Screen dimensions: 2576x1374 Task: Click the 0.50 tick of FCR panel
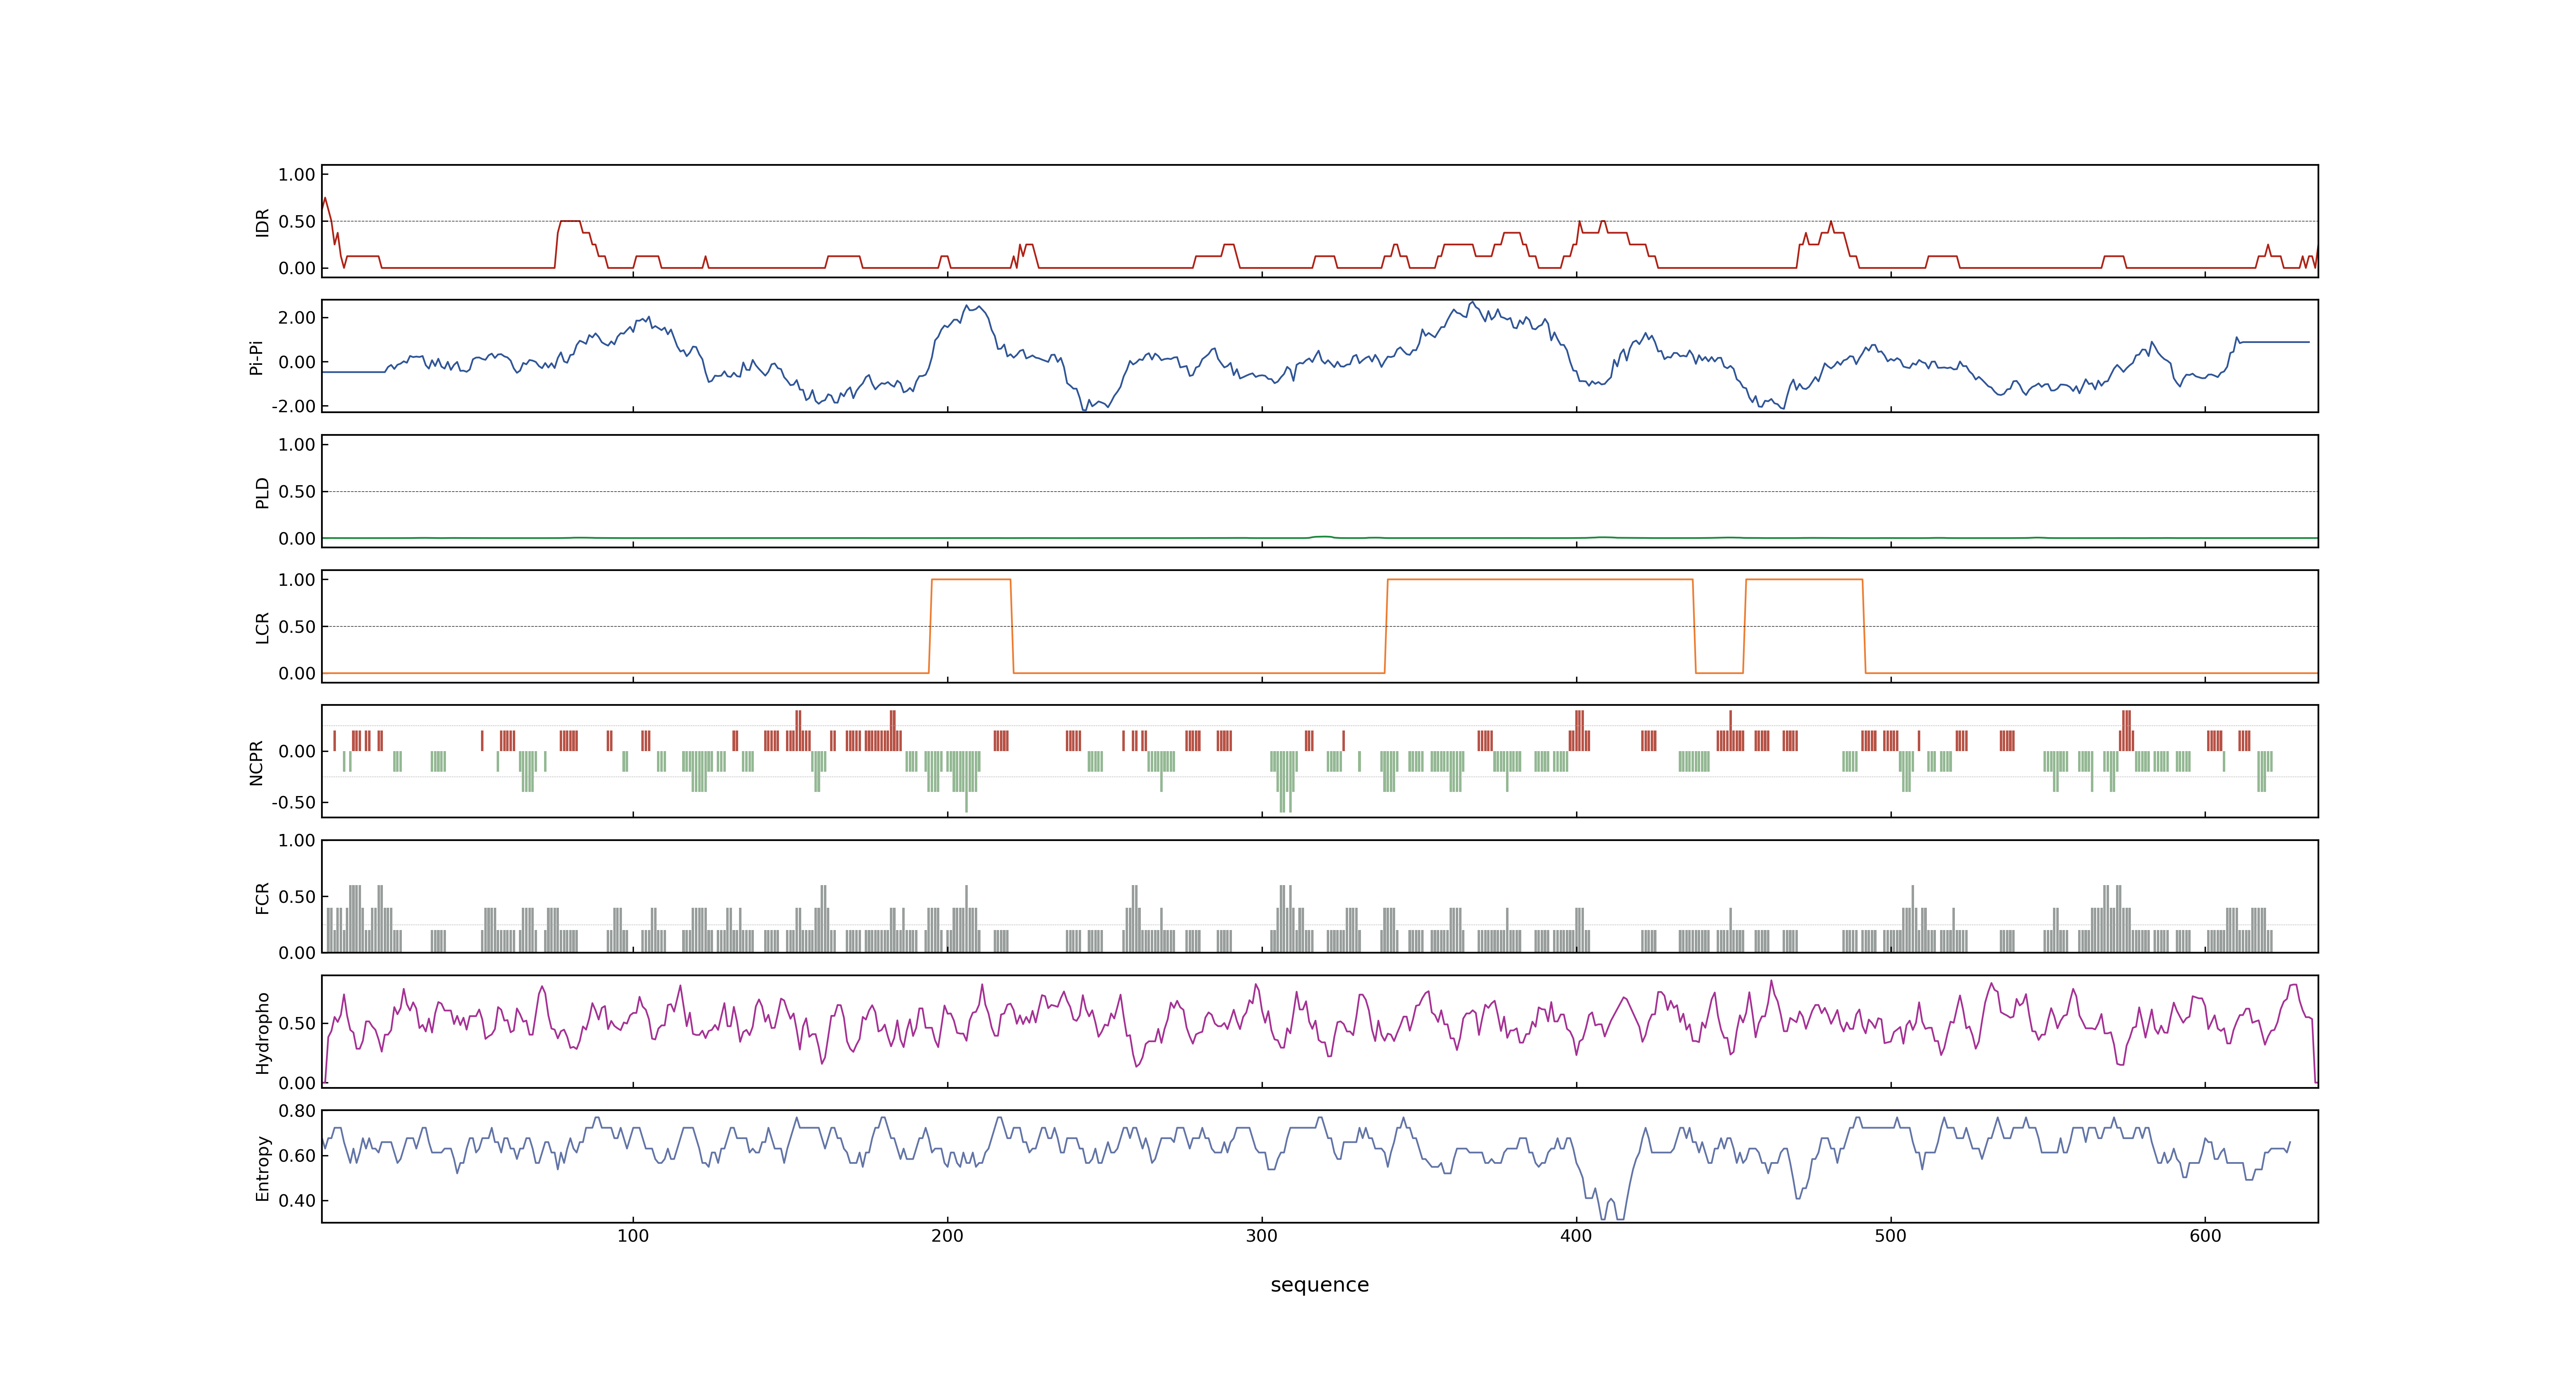pyautogui.click(x=297, y=897)
